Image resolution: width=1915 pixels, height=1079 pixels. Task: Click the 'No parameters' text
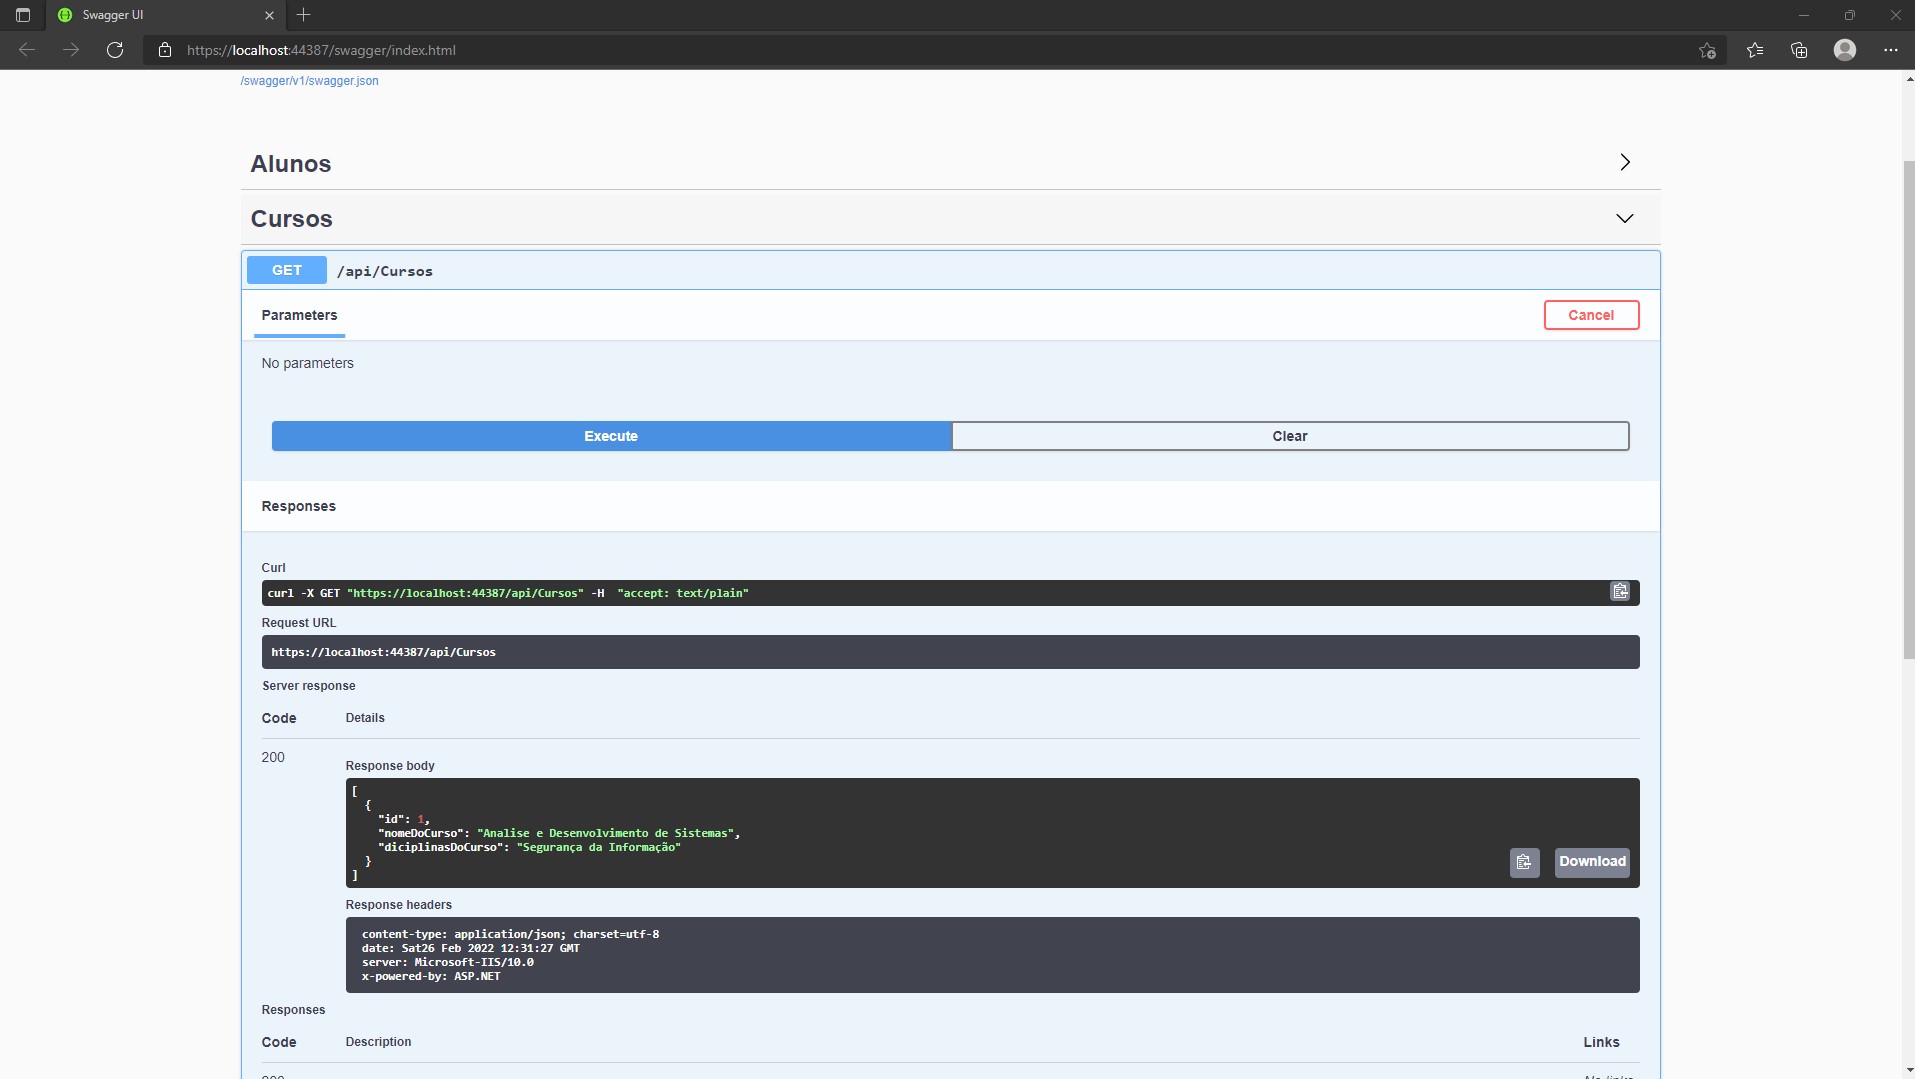click(x=307, y=363)
